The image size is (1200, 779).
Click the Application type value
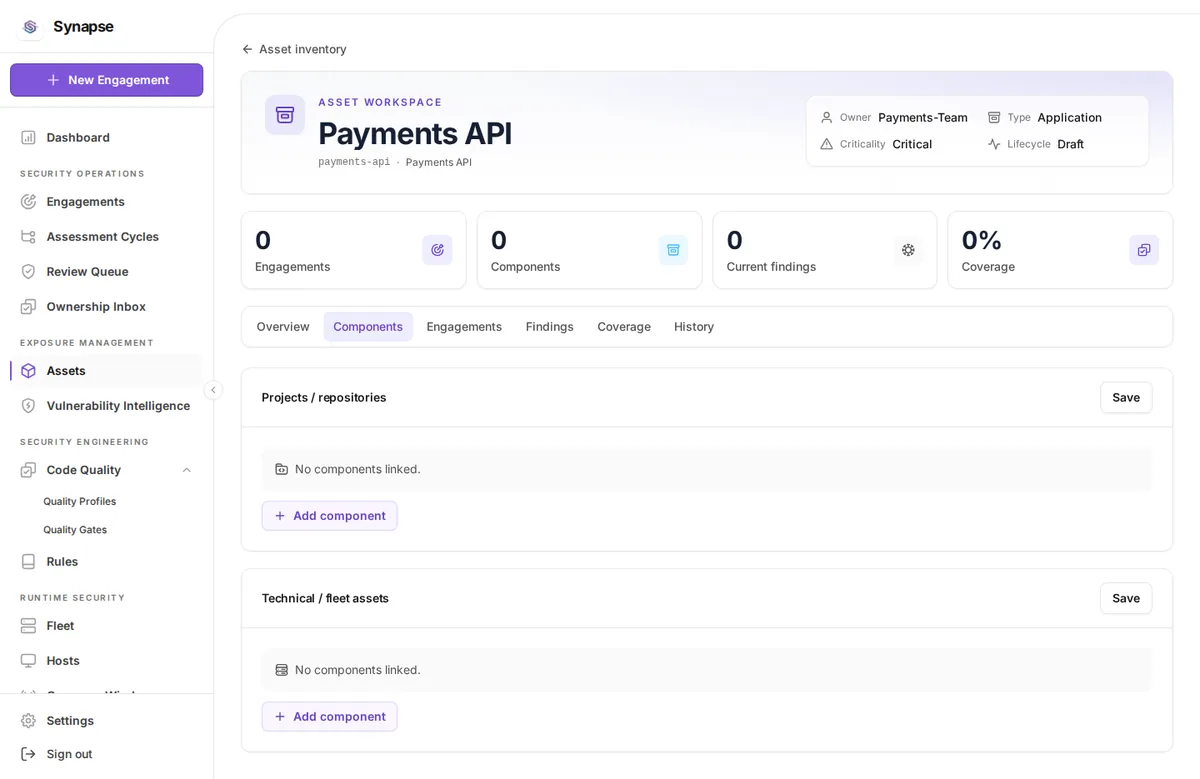tap(1069, 117)
